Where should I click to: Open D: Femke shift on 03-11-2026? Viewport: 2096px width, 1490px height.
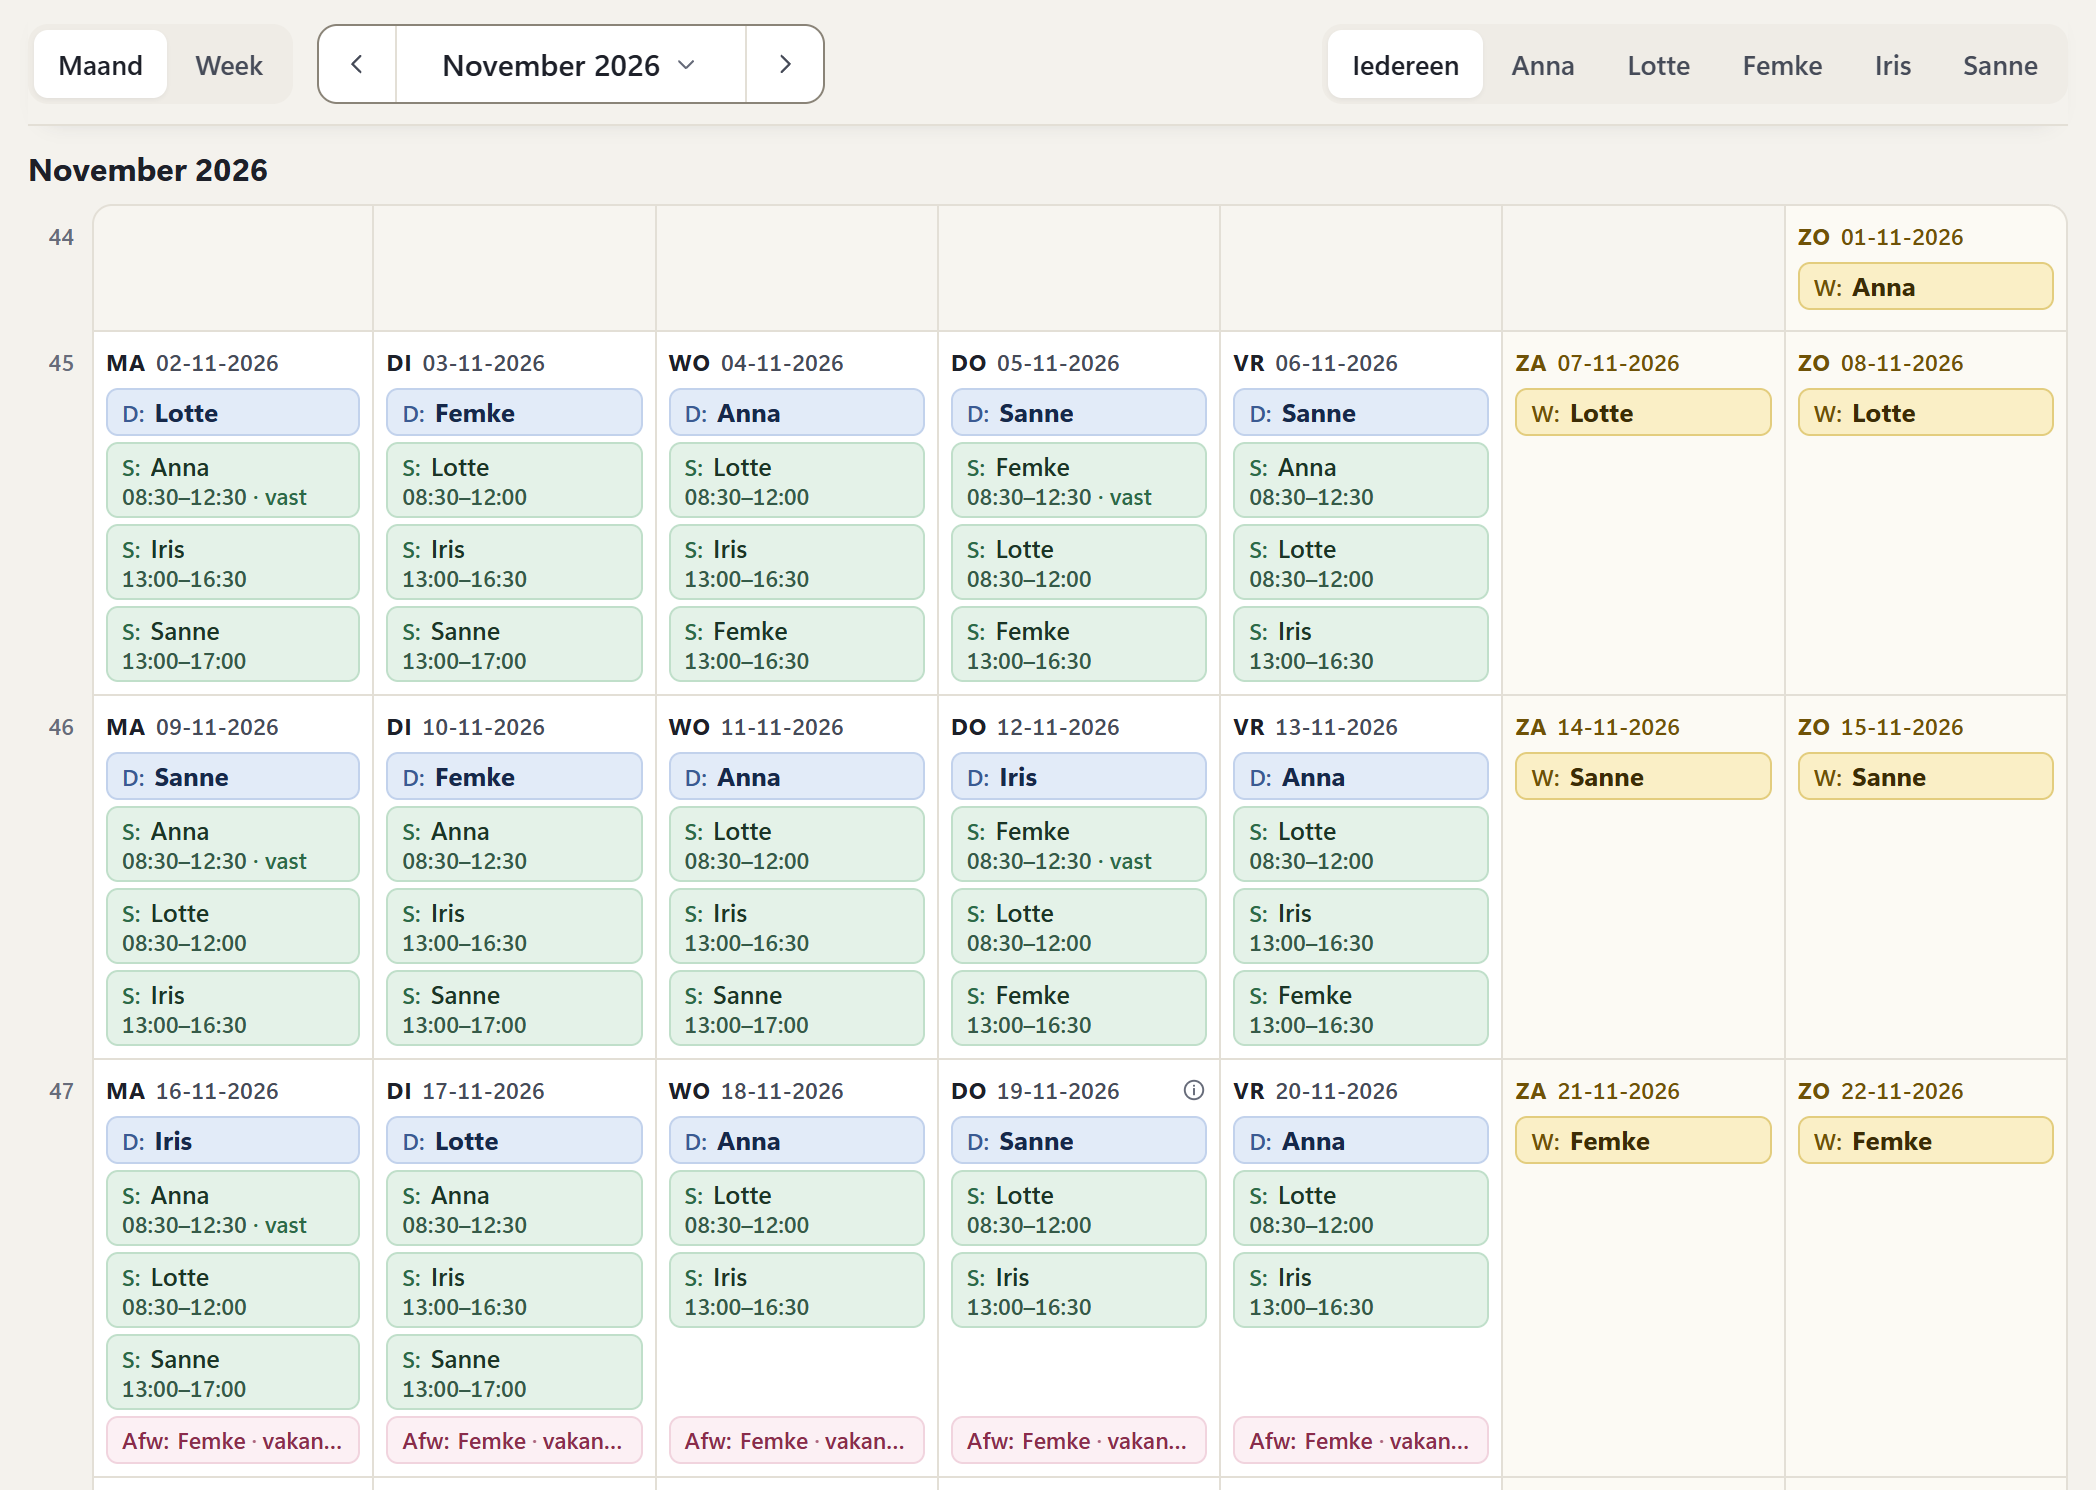tap(514, 413)
